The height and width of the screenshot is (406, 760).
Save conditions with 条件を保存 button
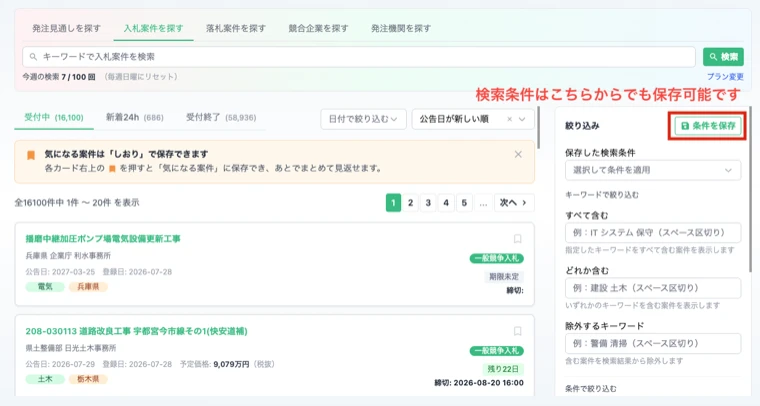click(708, 126)
